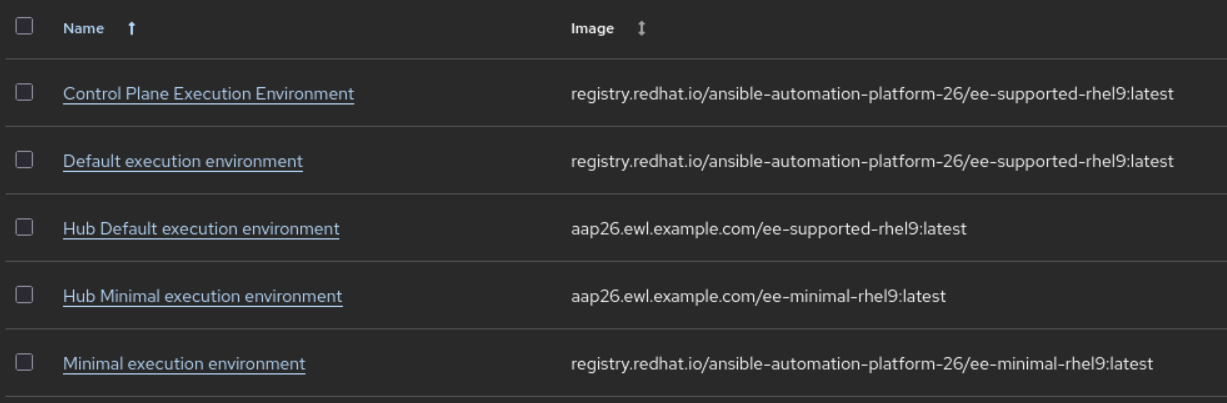The width and height of the screenshot is (1227, 403).
Task: Open the Default execution environment link
Action: pos(183,161)
